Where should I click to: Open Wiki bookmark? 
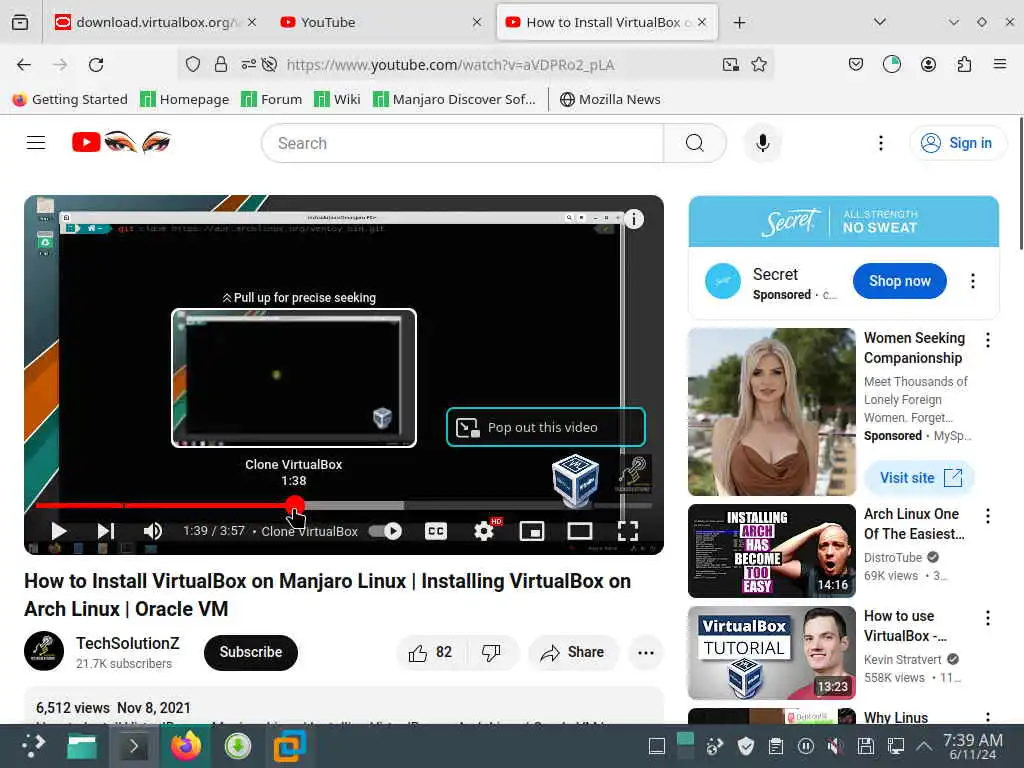click(337, 99)
